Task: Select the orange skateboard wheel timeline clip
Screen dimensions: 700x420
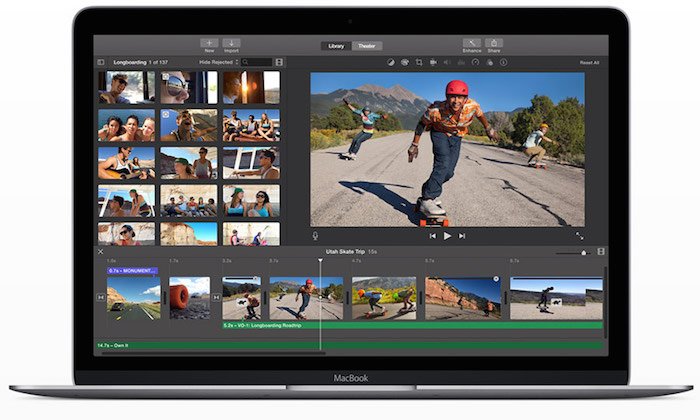Action: [190, 297]
